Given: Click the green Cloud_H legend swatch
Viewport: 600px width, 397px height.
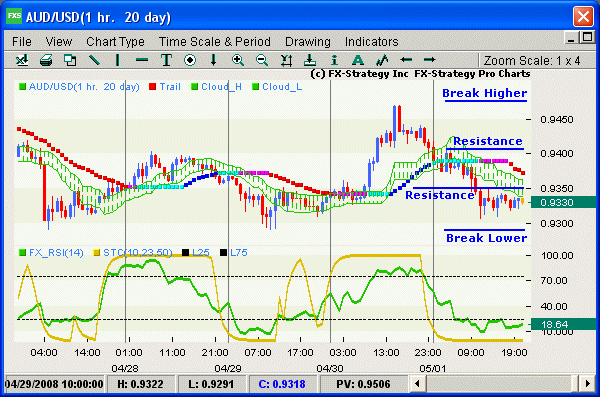Looking at the screenshot, I should (x=194, y=87).
